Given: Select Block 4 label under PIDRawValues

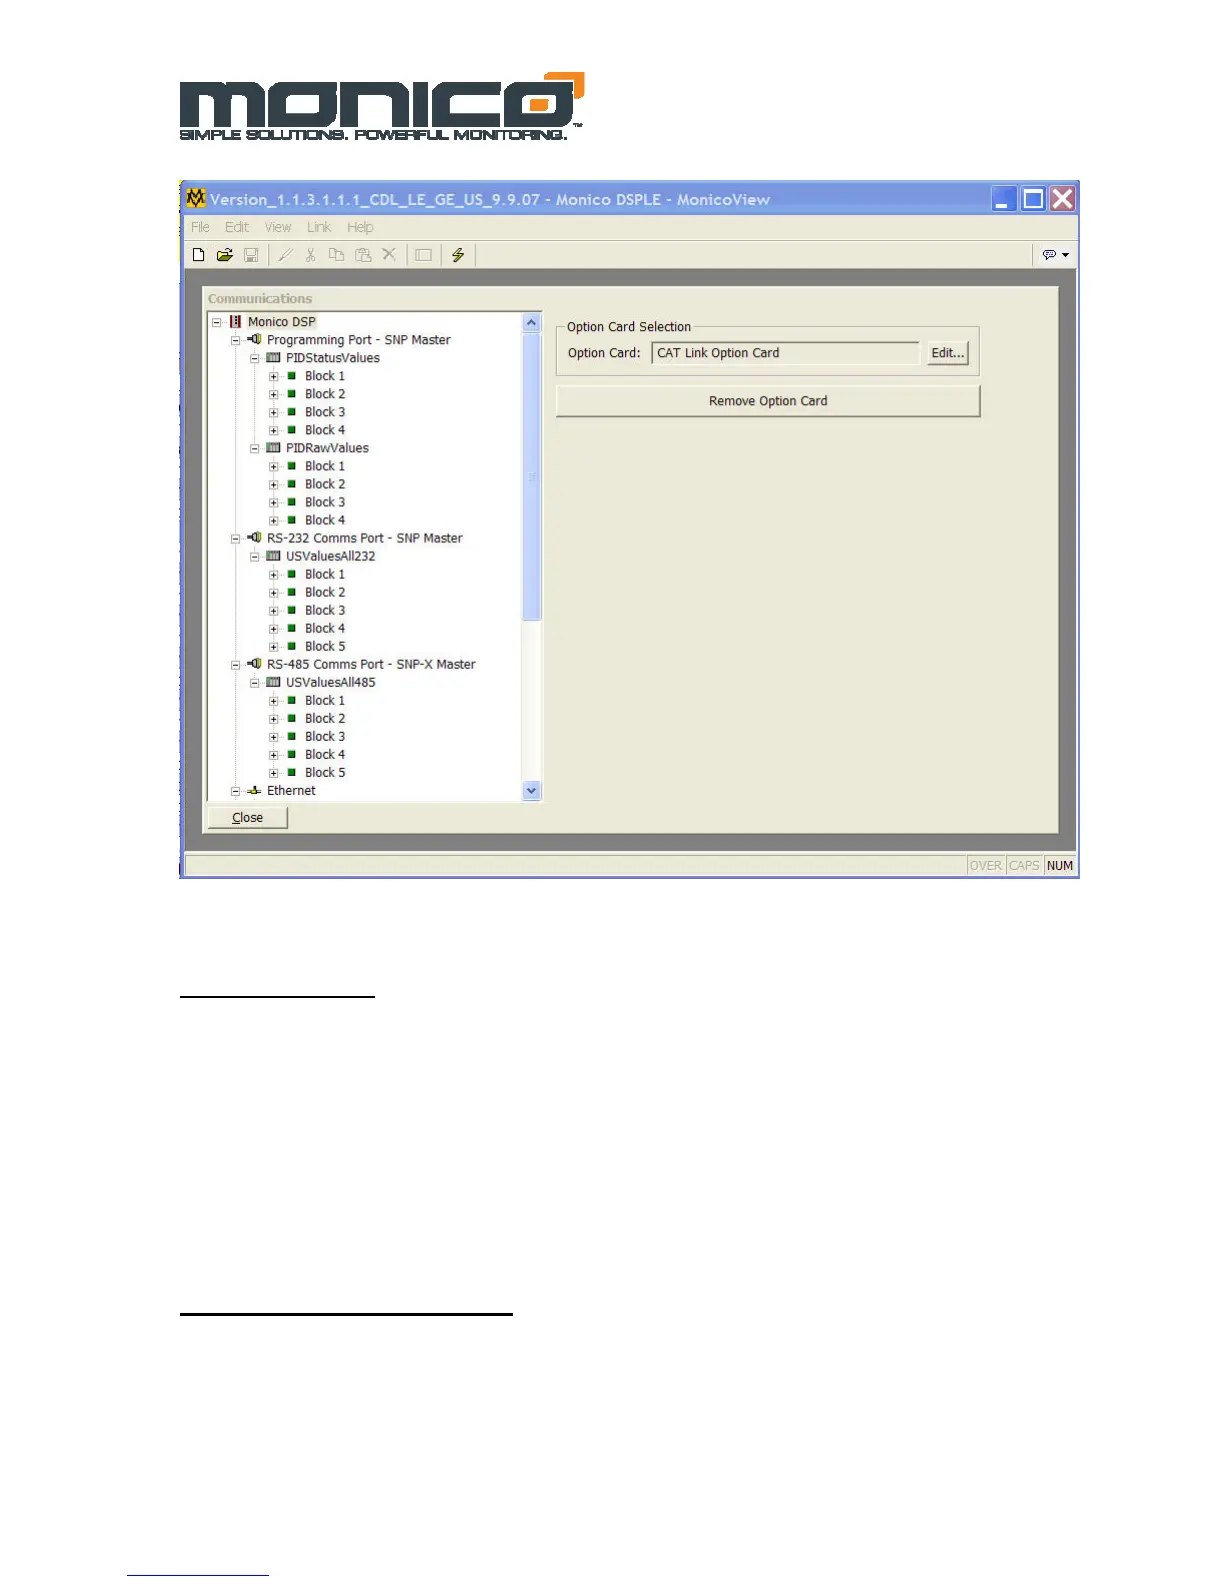Looking at the screenshot, I should (x=325, y=520).
